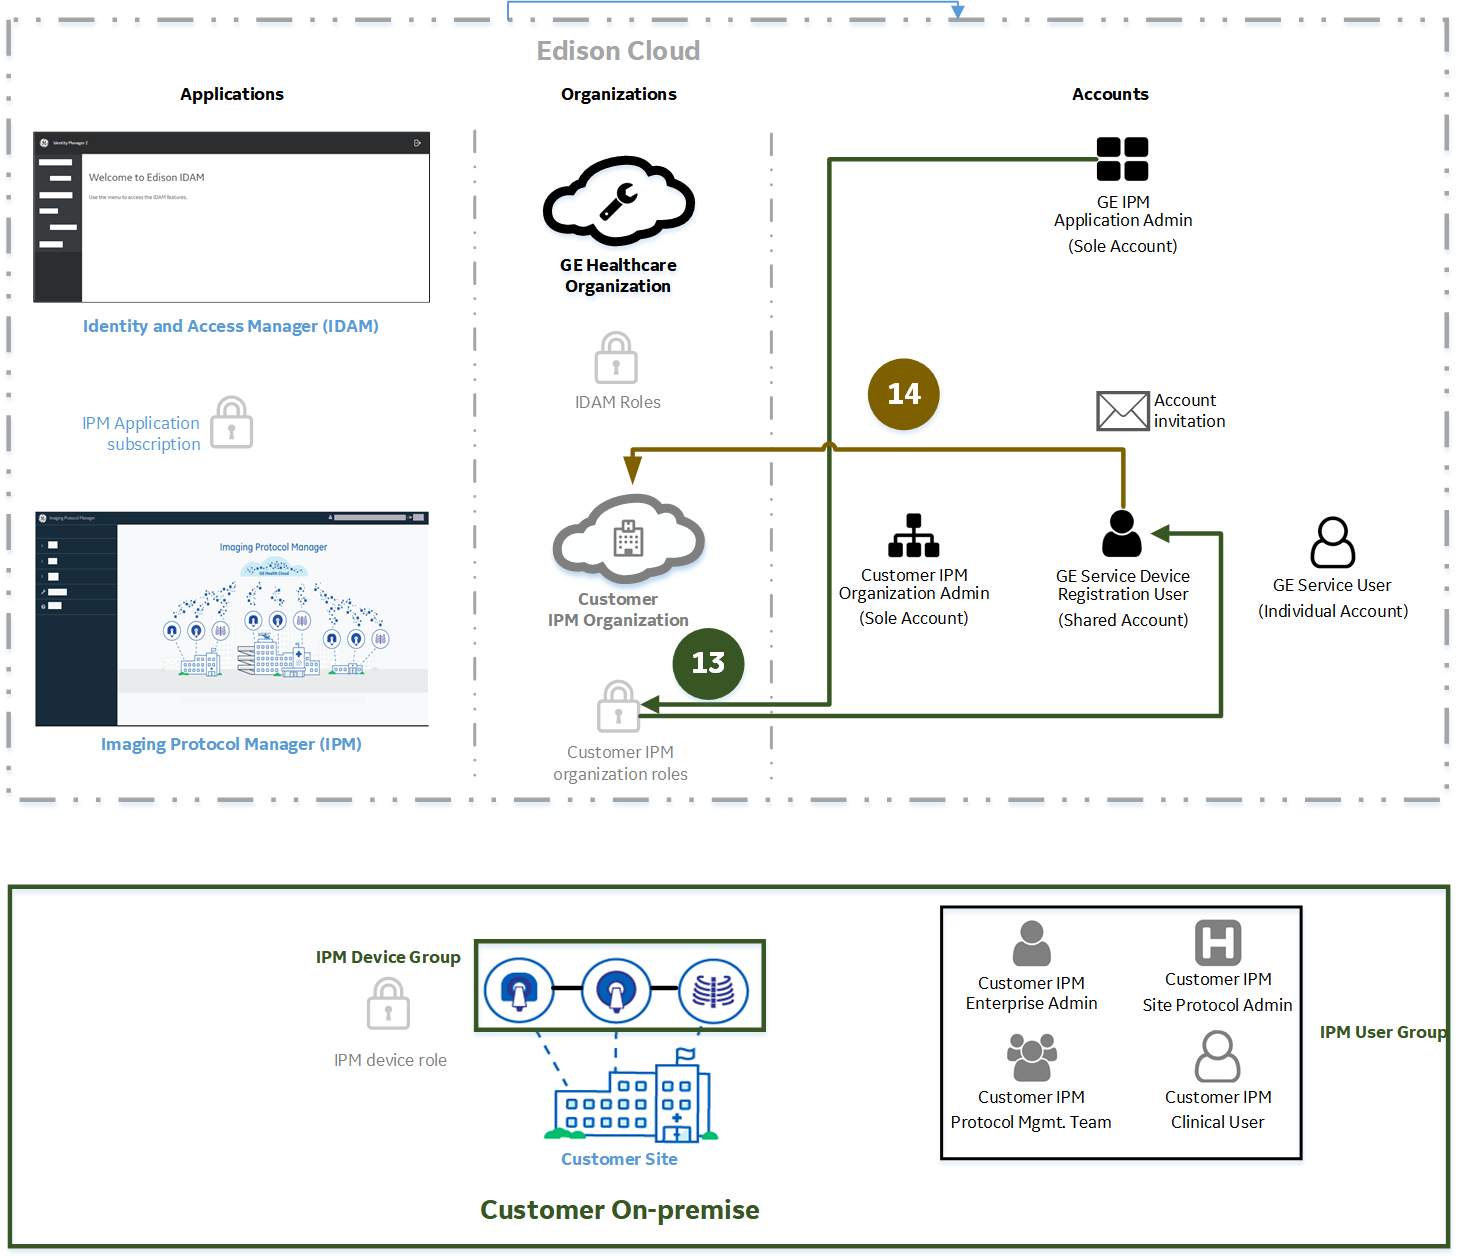
Task: Click the GE Service Device Registration User icon
Action: pyautogui.click(x=1122, y=534)
